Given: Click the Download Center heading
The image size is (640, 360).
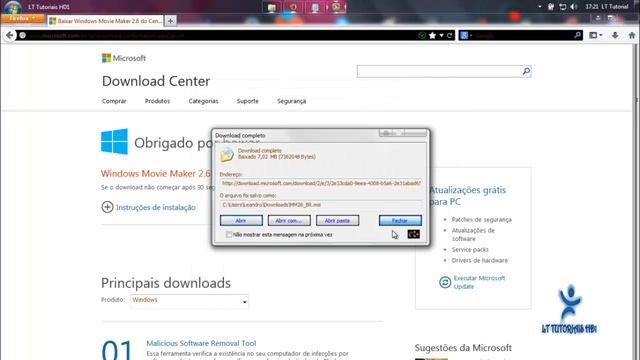Looking at the screenshot, I should (x=156, y=81).
